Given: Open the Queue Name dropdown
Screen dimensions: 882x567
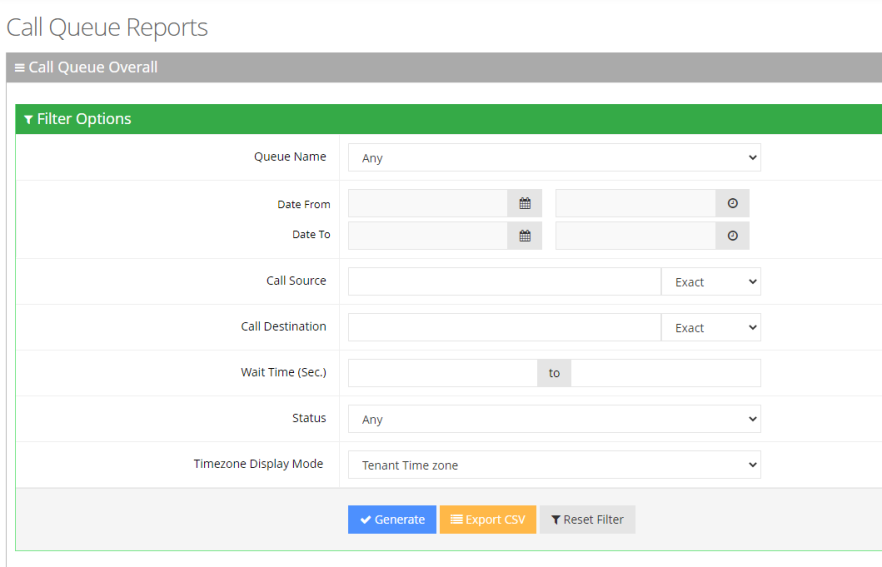Looking at the screenshot, I should [554, 158].
